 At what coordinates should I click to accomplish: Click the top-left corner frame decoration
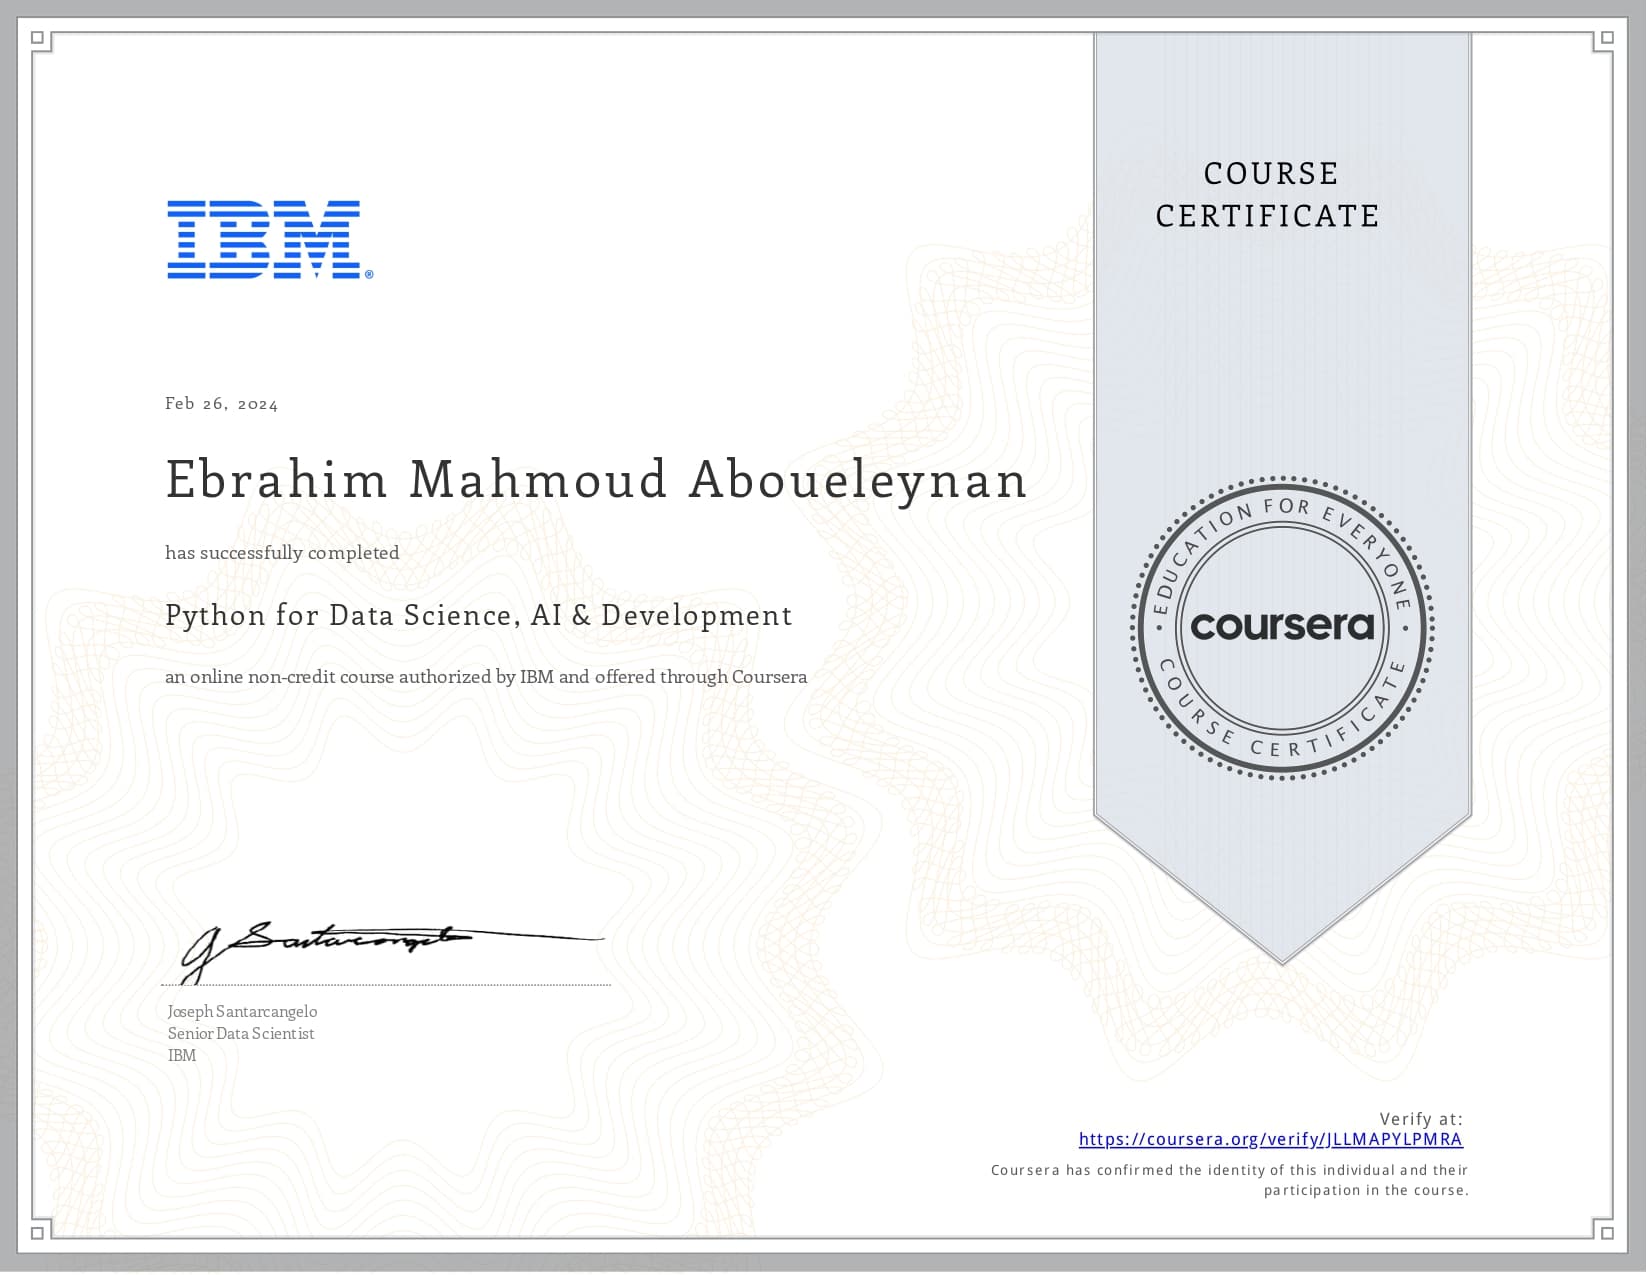point(37,37)
